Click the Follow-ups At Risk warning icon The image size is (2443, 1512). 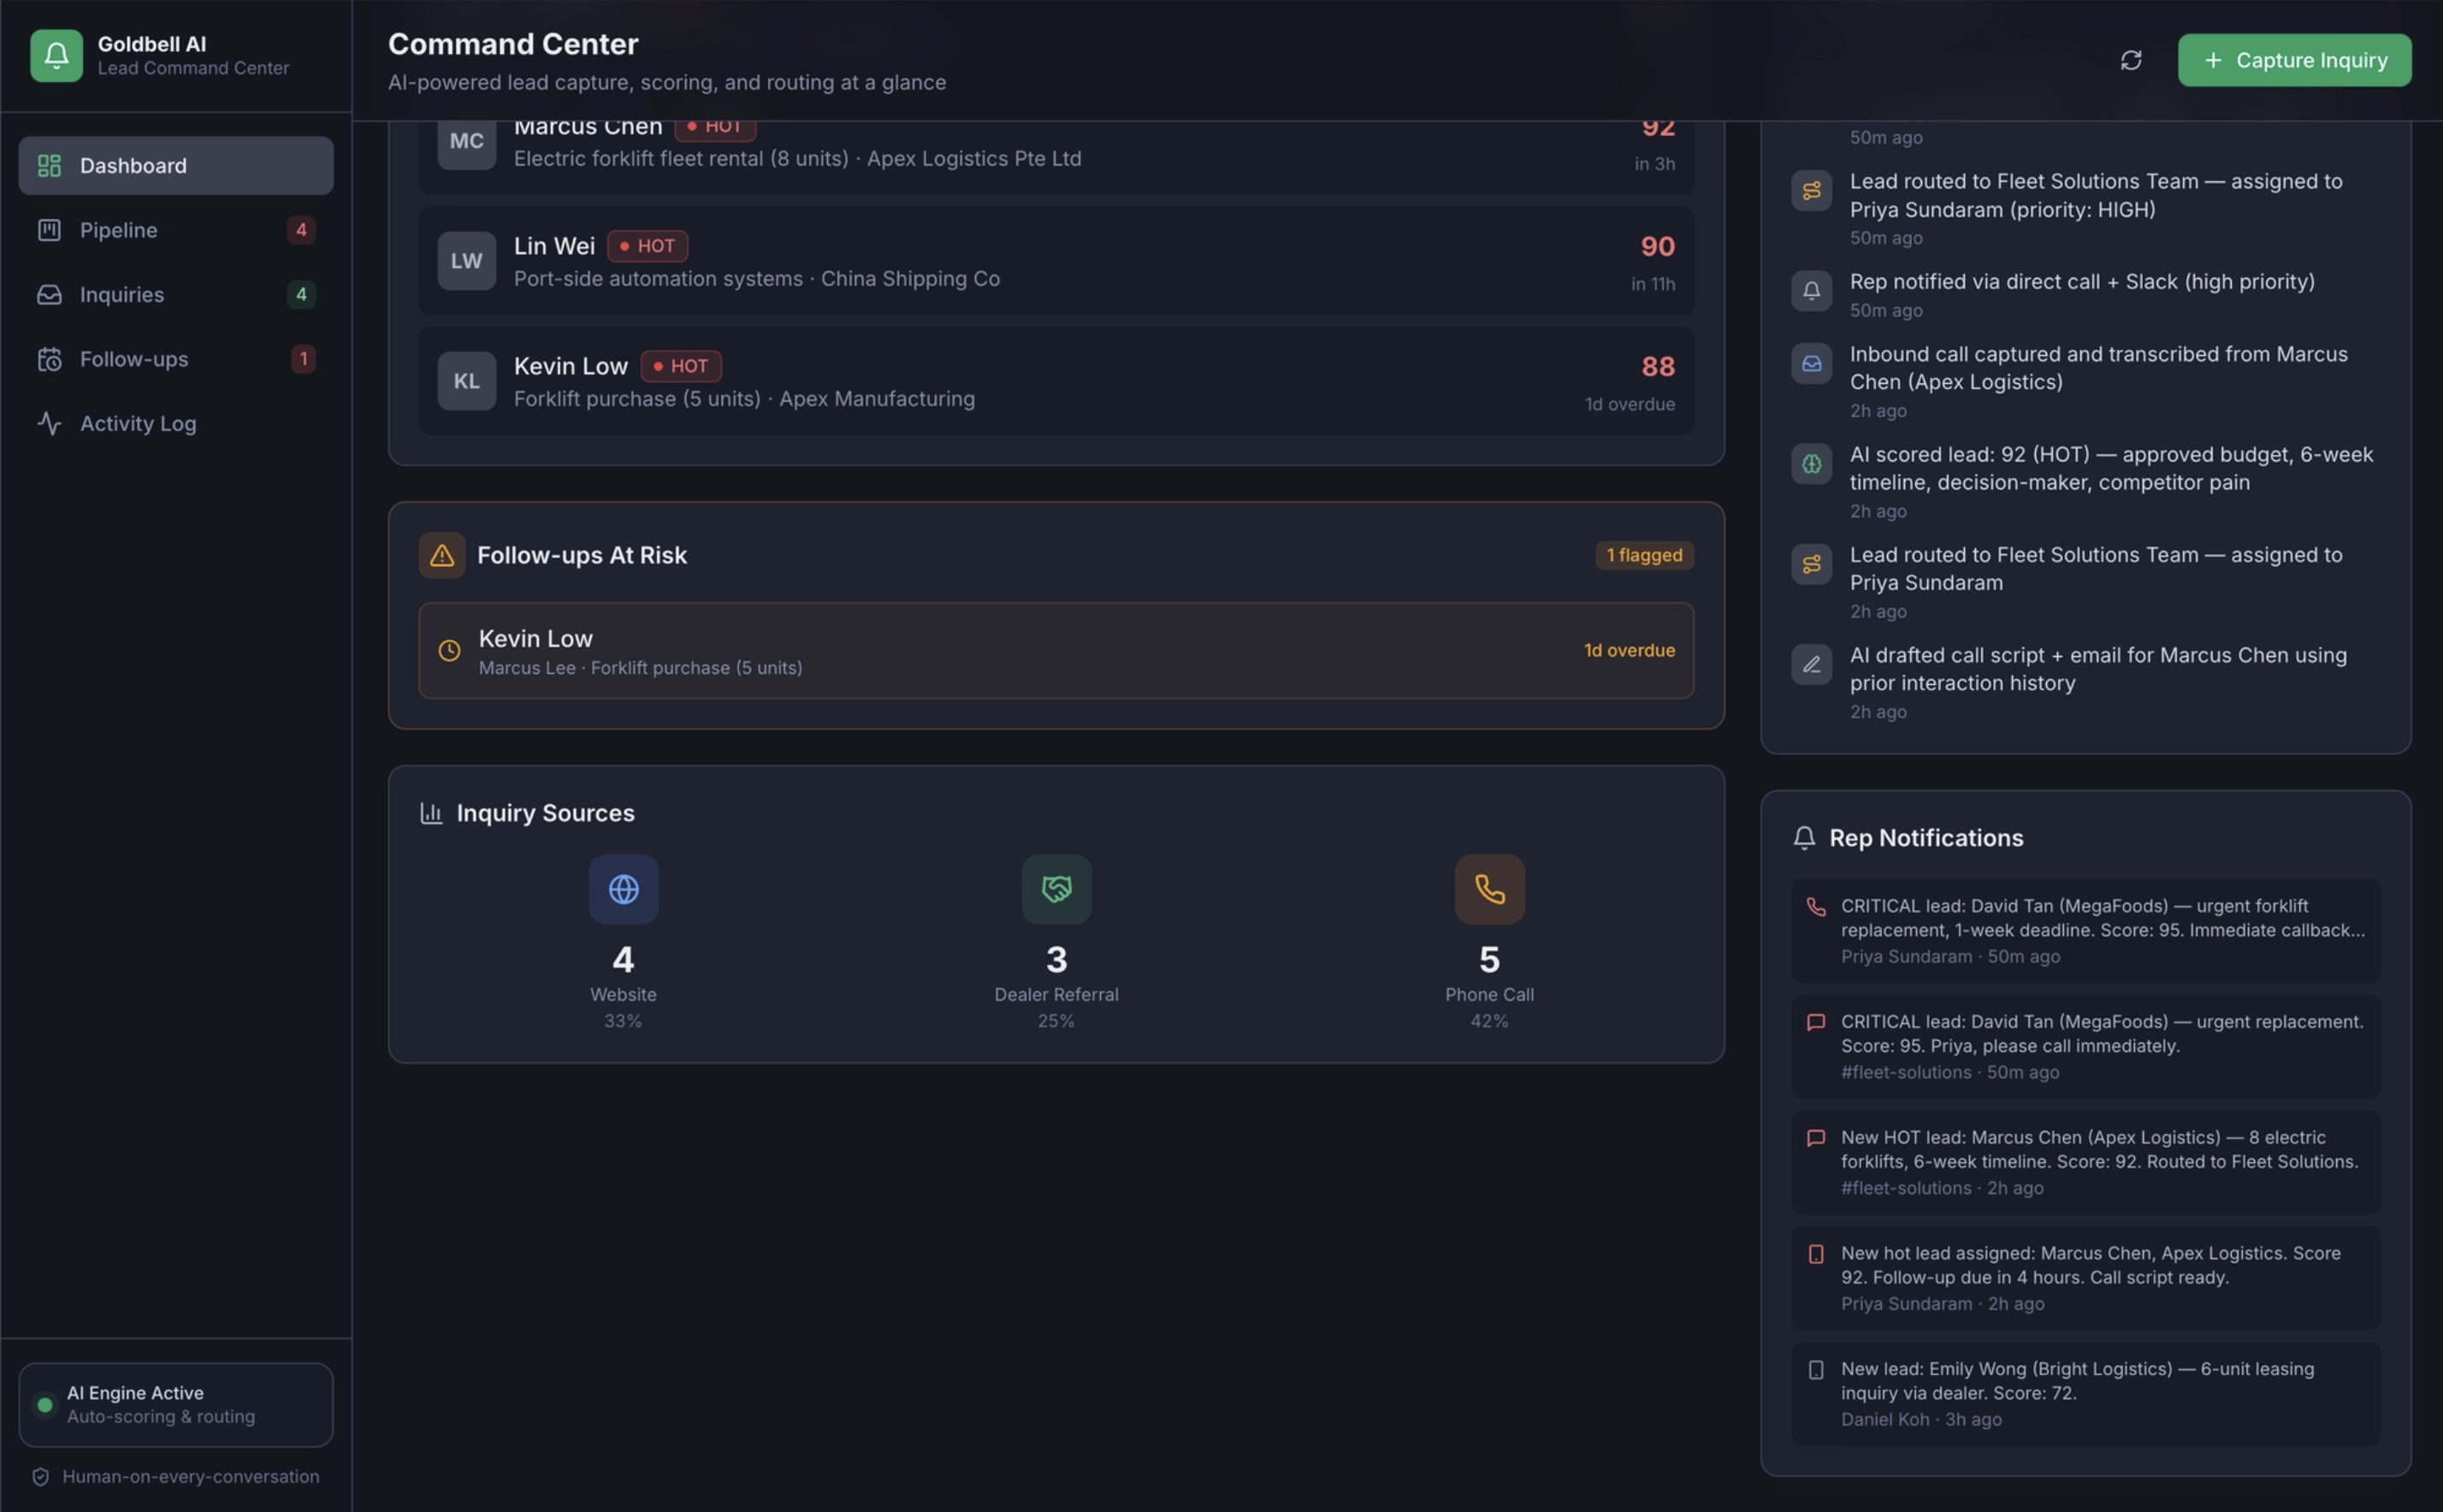441,555
